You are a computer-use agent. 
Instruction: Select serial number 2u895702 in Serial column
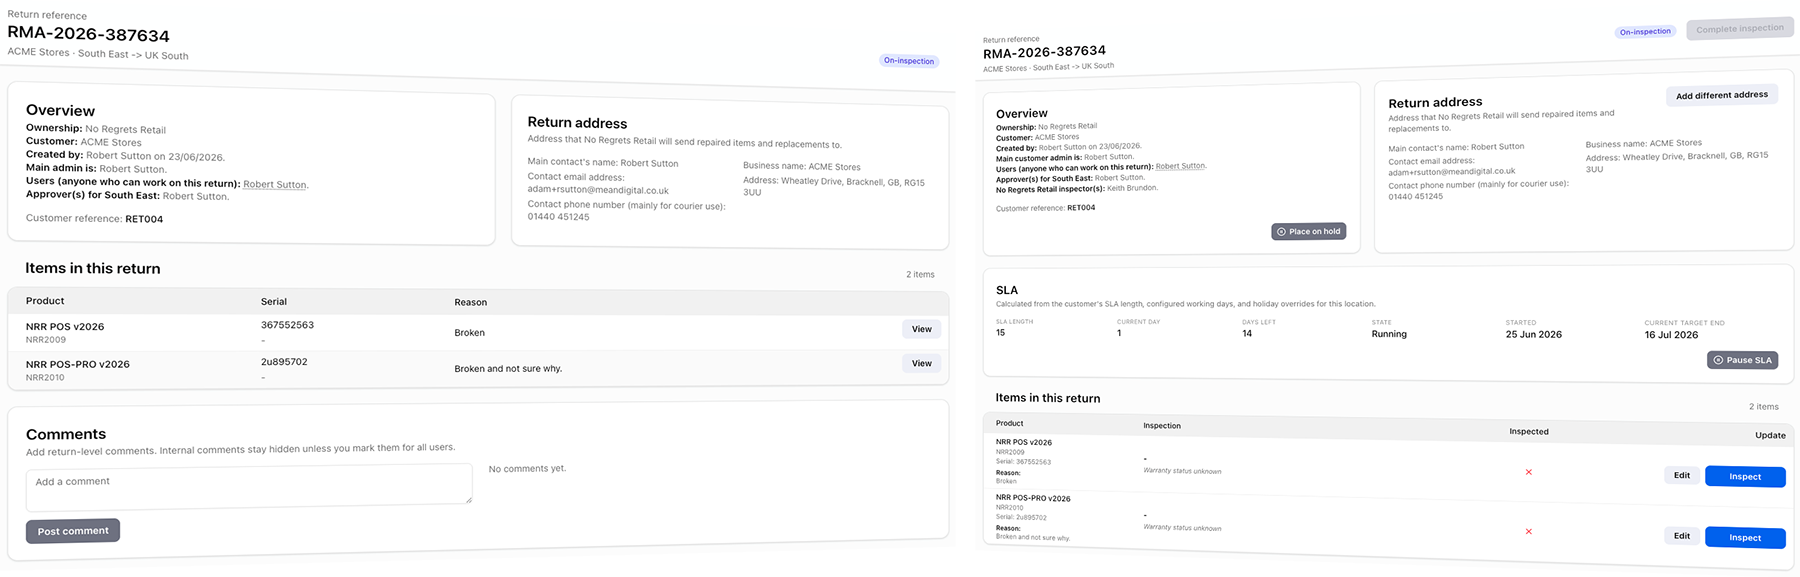284,362
